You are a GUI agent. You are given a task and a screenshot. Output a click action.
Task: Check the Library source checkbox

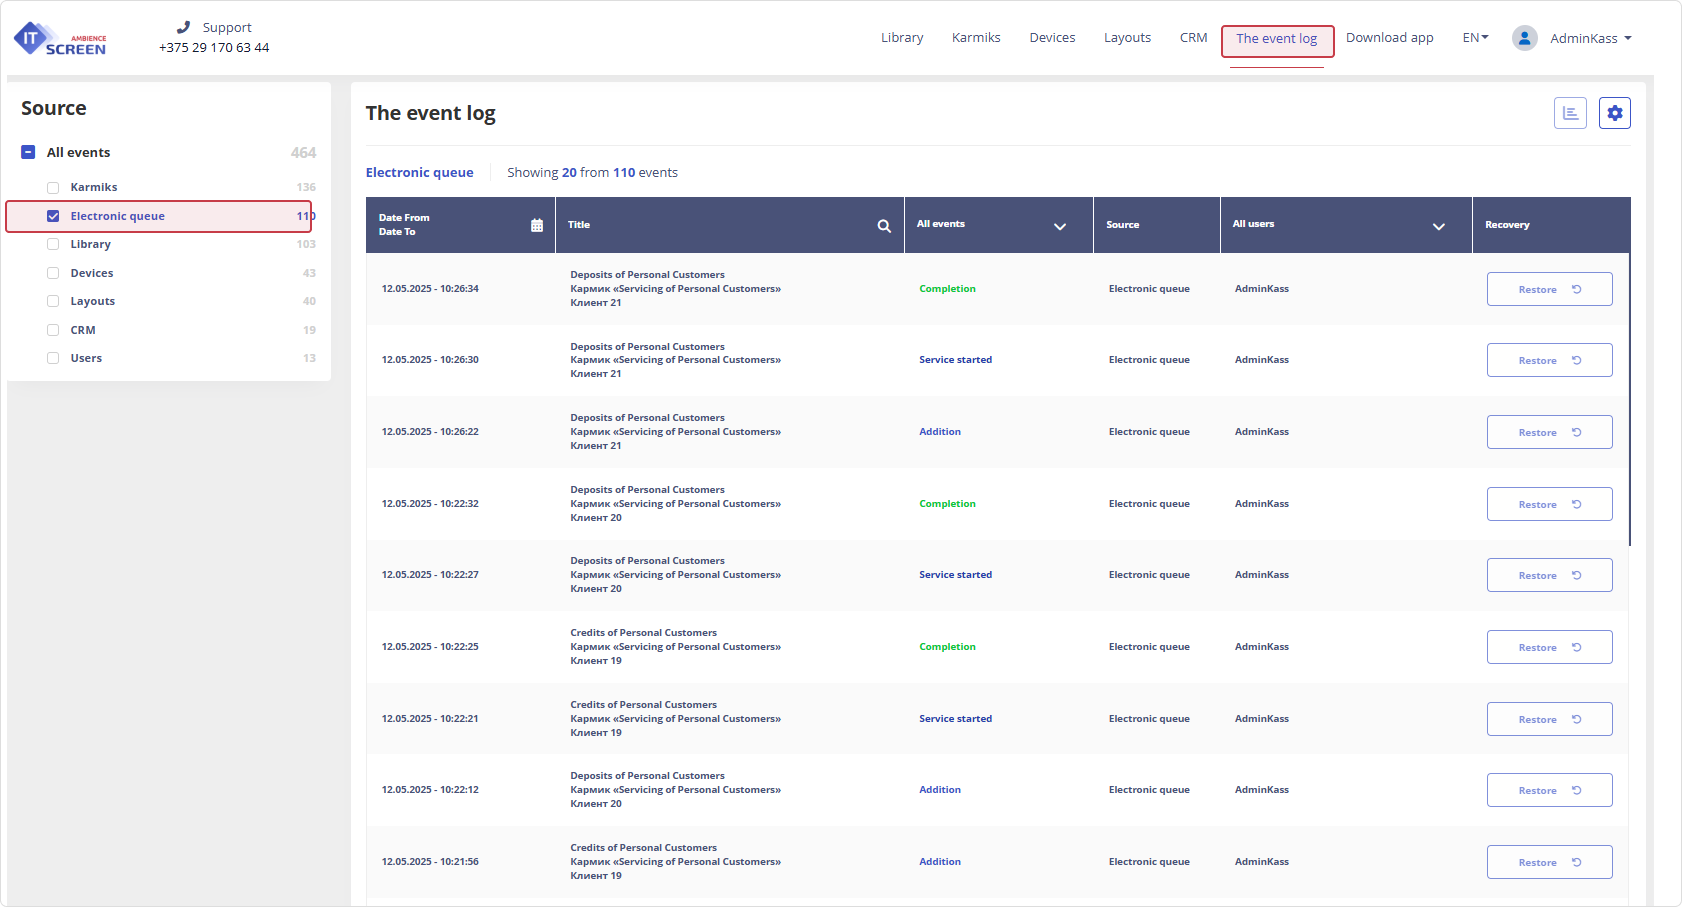click(53, 244)
